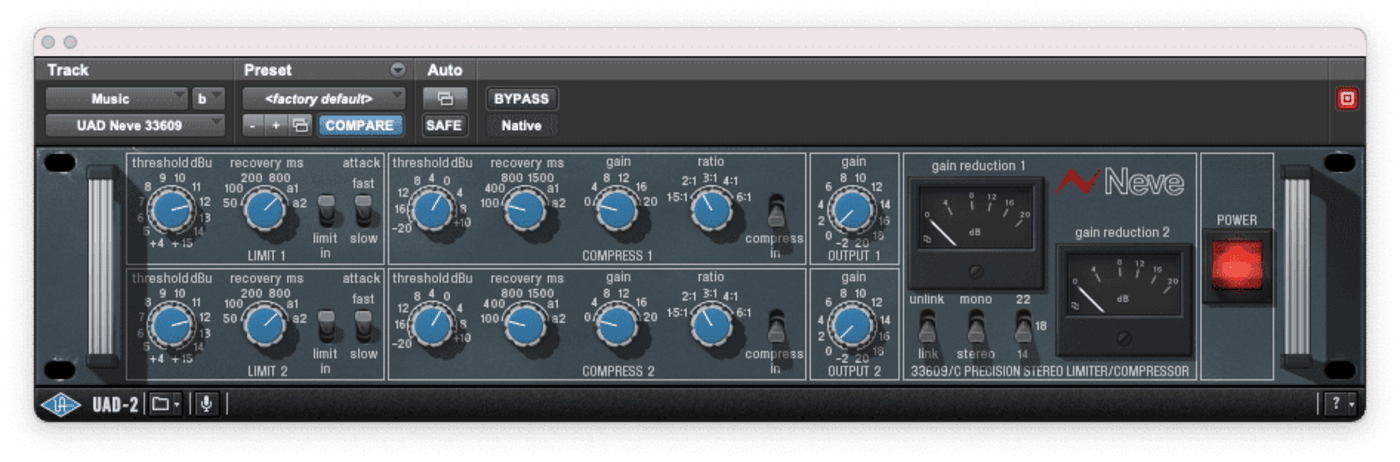Click the COMPRESS 1 ratio knob
The width and height of the screenshot is (1400, 462).
tap(711, 211)
